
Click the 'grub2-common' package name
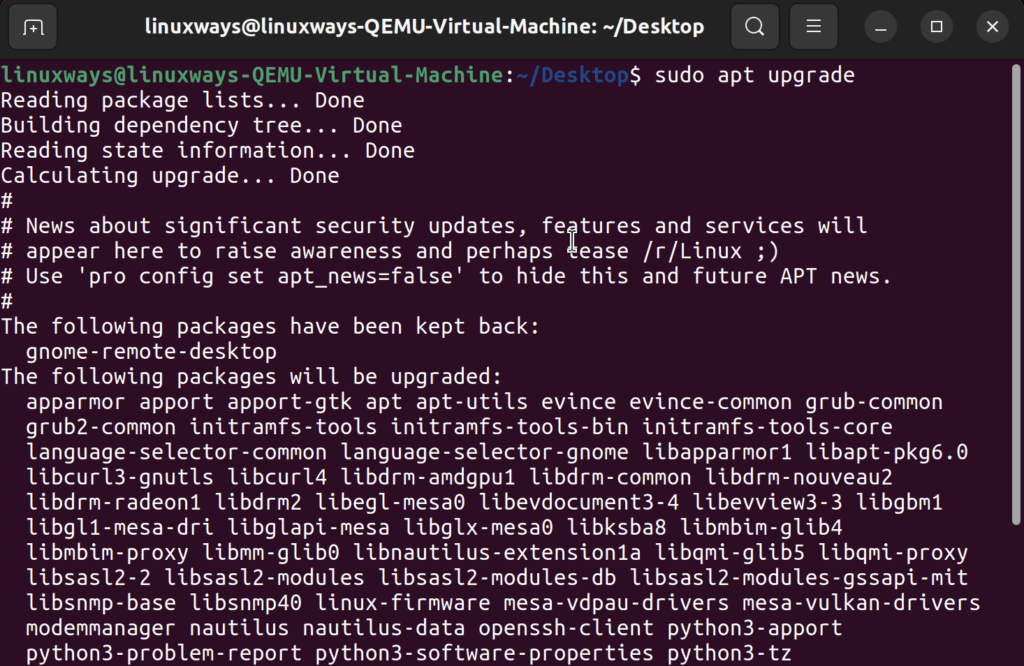pos(101,427)
